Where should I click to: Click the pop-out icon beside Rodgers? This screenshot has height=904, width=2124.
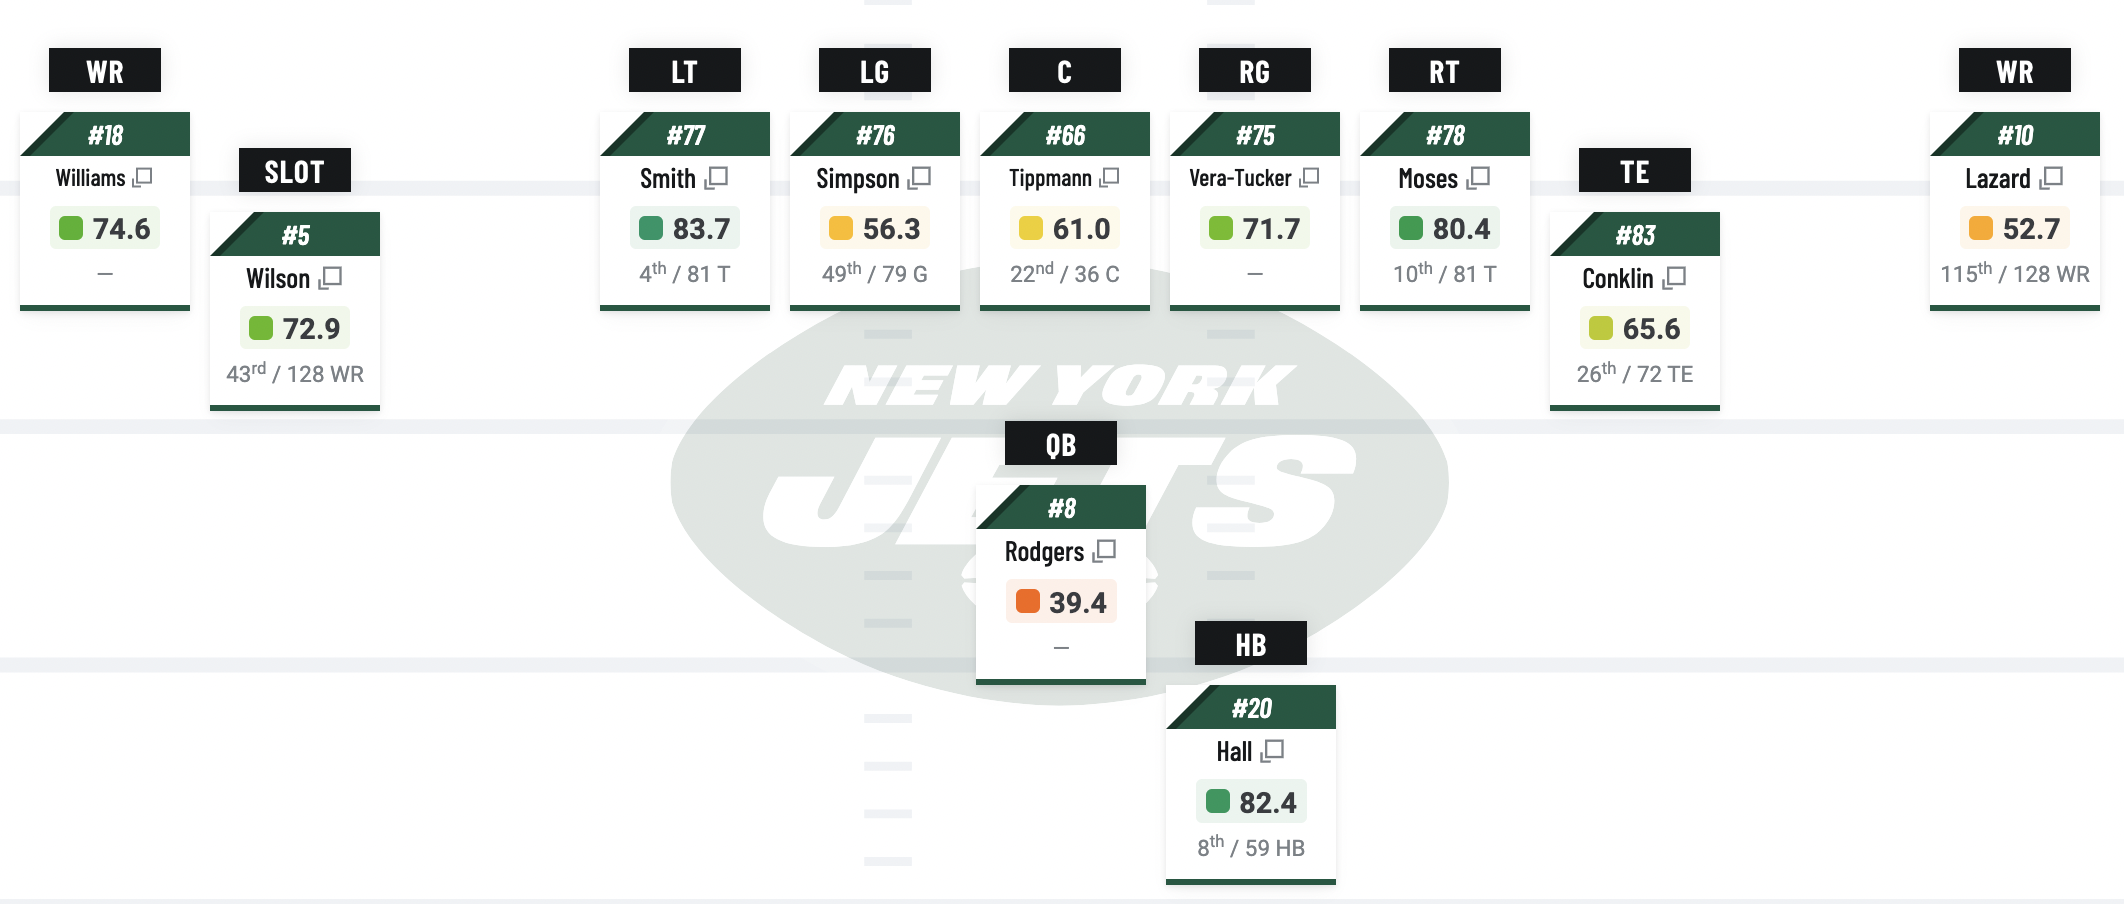tap(1104, 551)
